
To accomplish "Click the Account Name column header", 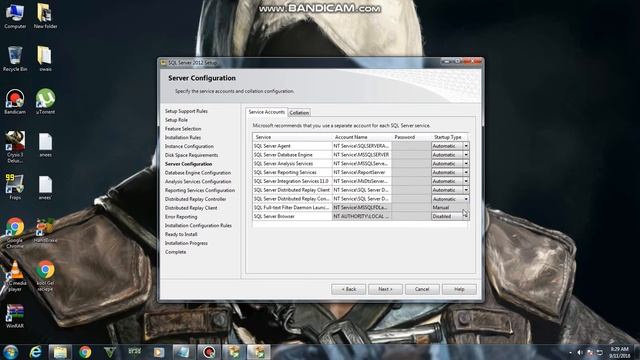I will pyautogui.click(x=362, y=137).
